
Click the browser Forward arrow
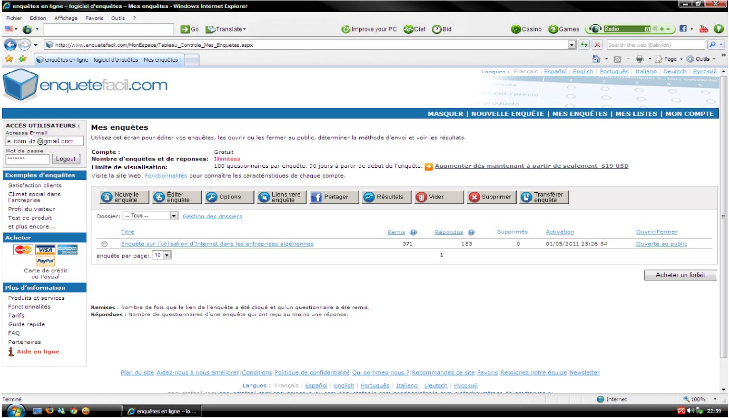25,45
